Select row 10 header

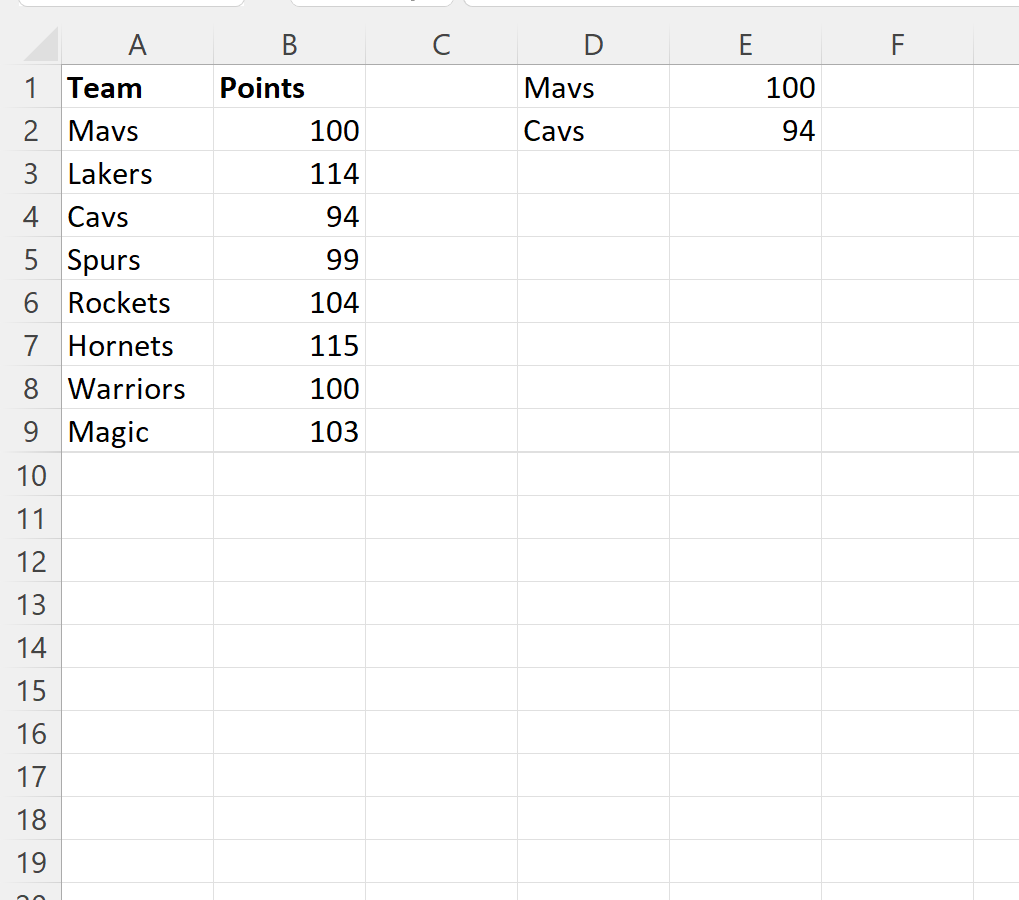point(31,475)
